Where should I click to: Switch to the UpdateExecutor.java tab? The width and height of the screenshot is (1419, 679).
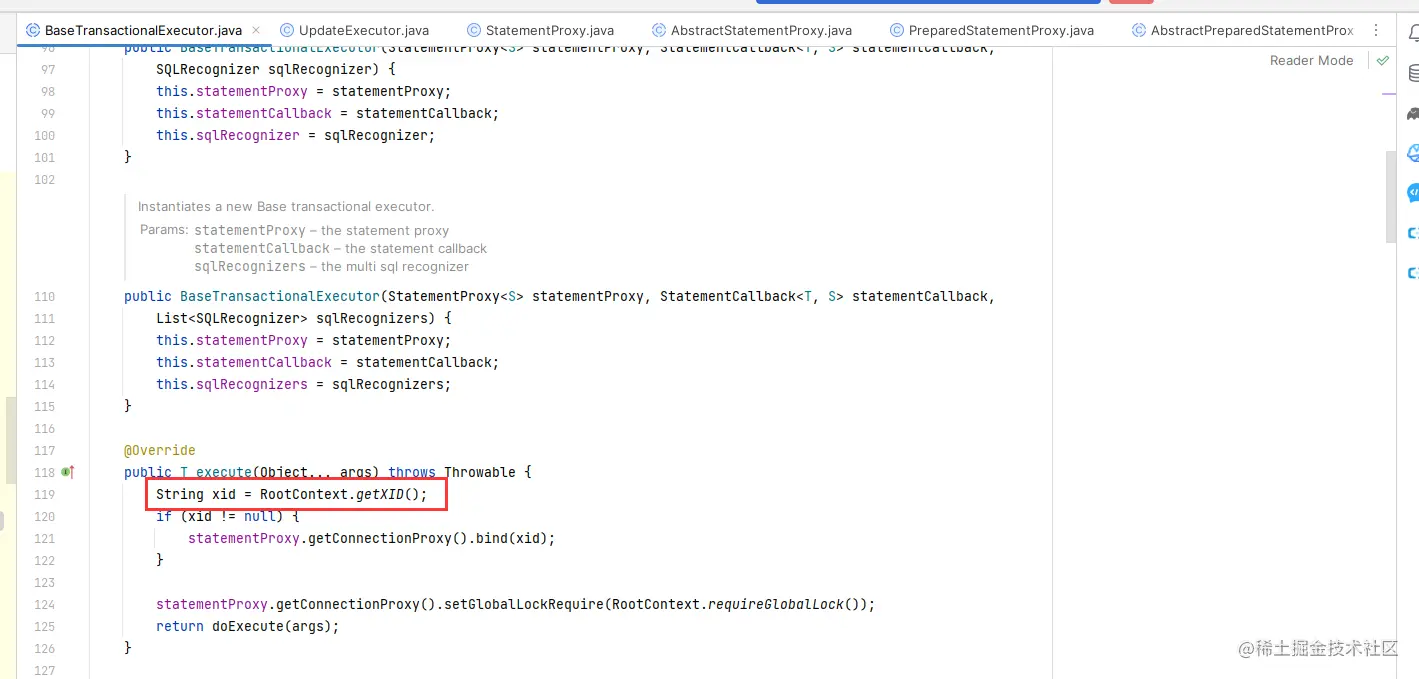point(354,31)
